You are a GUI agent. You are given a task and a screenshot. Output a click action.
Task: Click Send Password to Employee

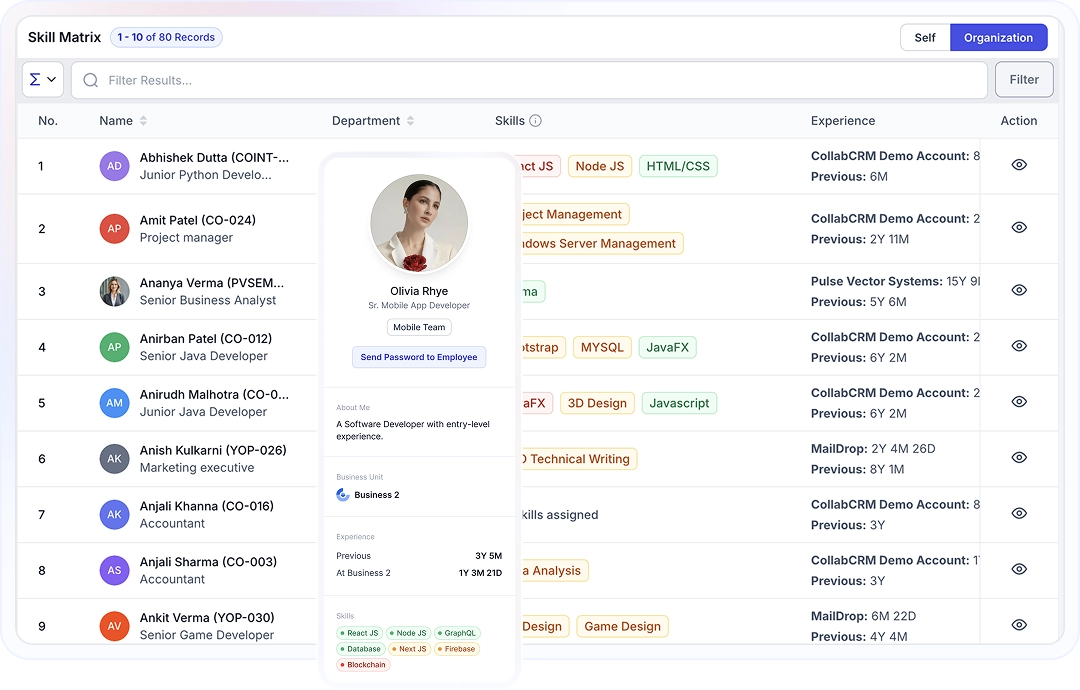[419, 356]
